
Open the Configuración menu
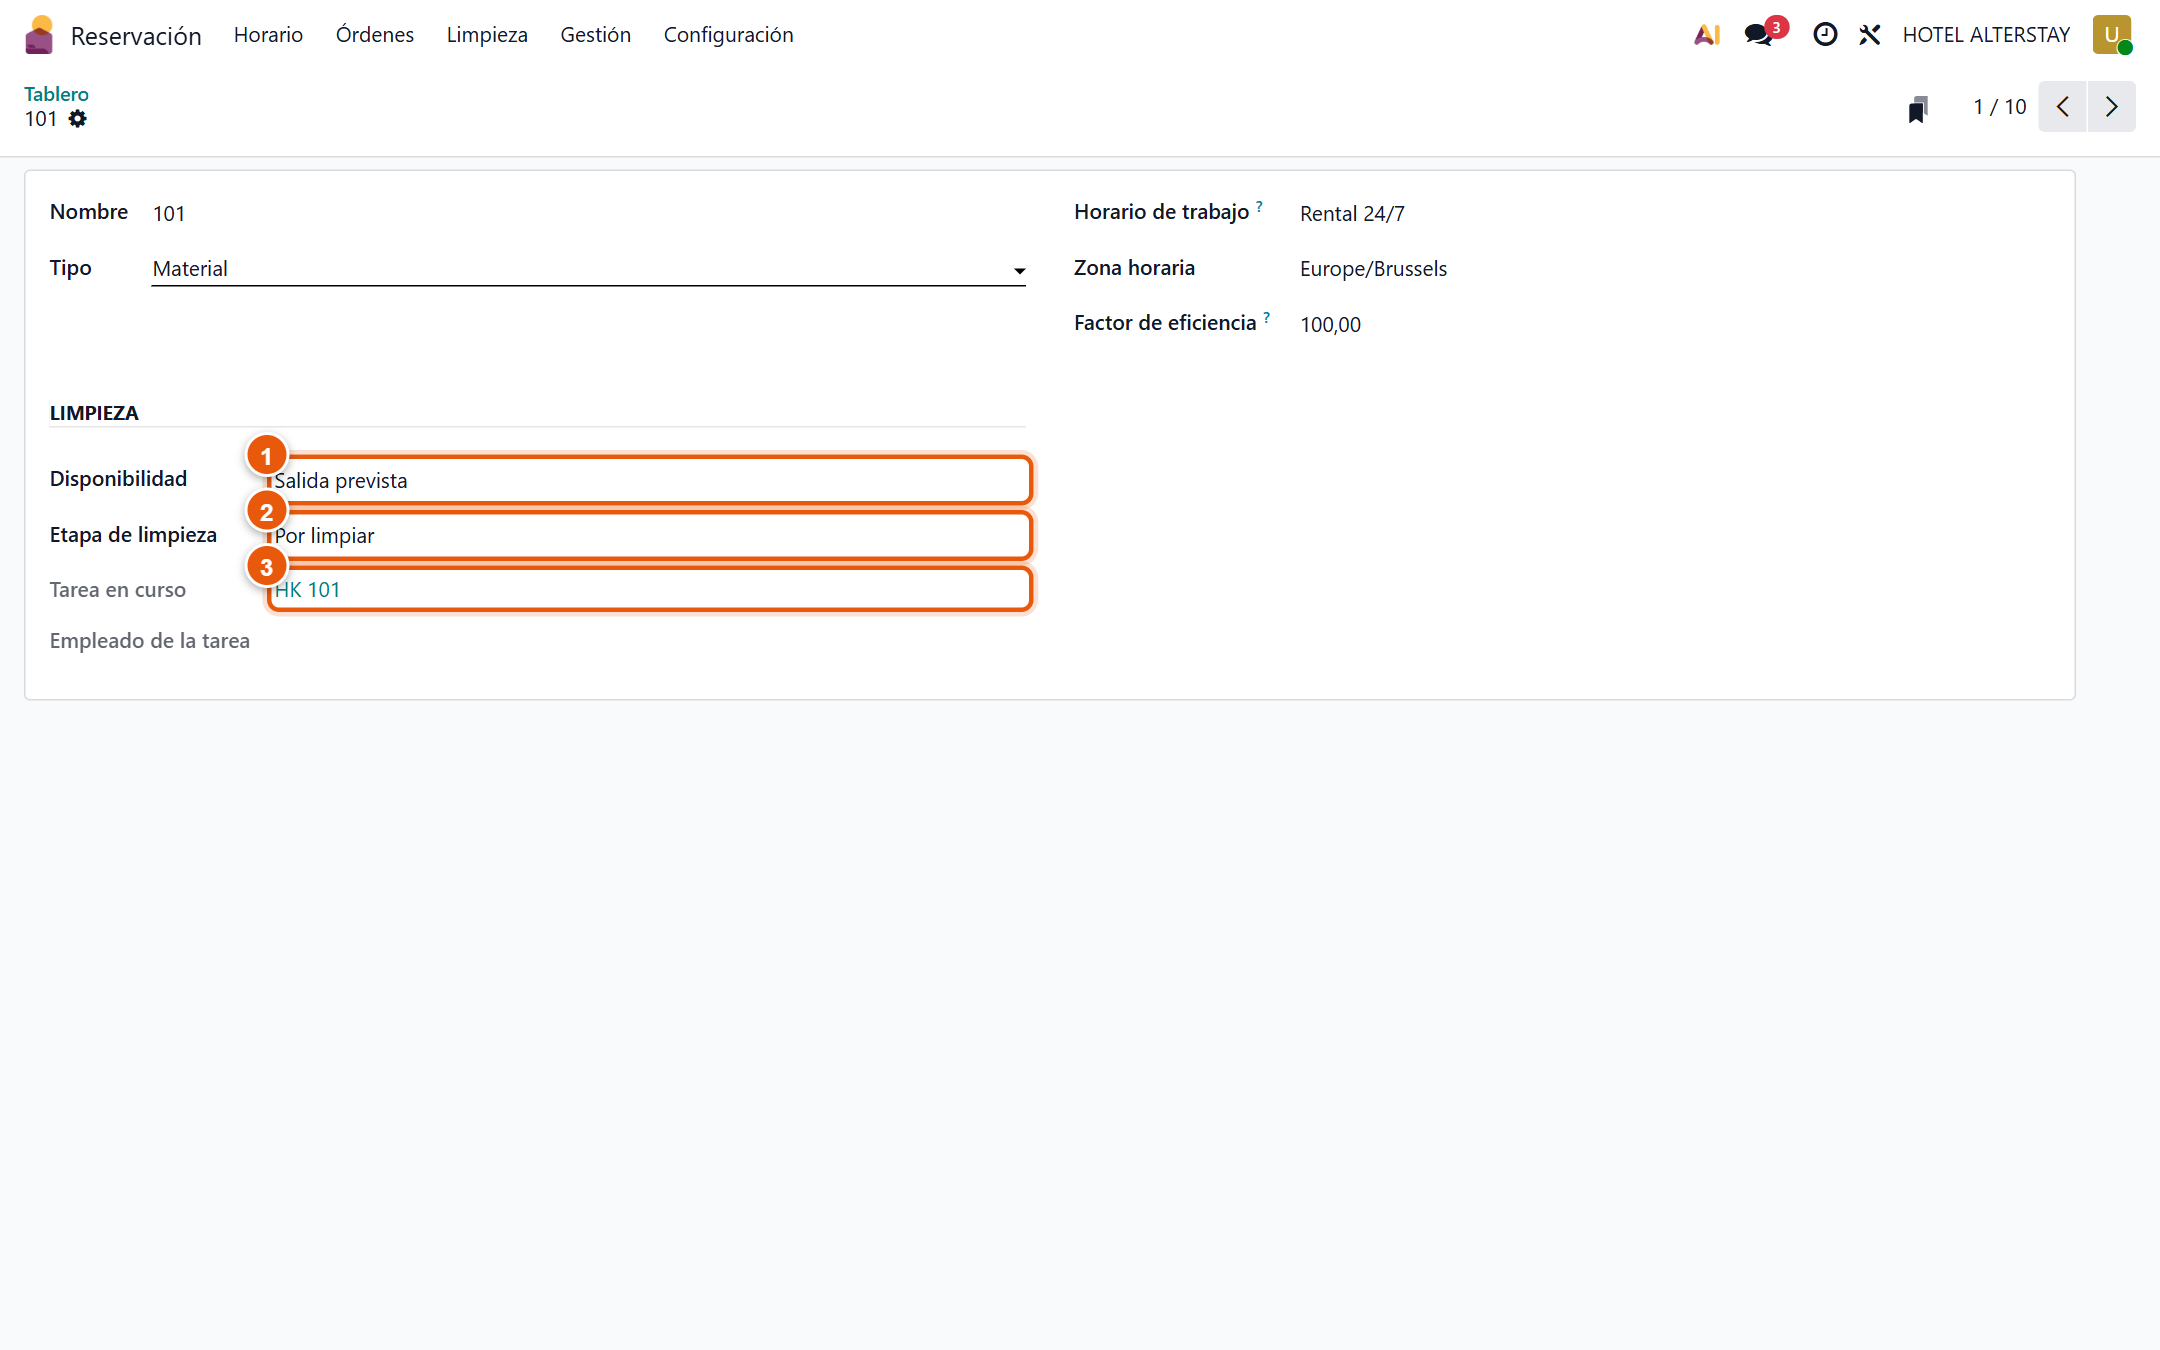pyautogui.click(x=728, y=35)
